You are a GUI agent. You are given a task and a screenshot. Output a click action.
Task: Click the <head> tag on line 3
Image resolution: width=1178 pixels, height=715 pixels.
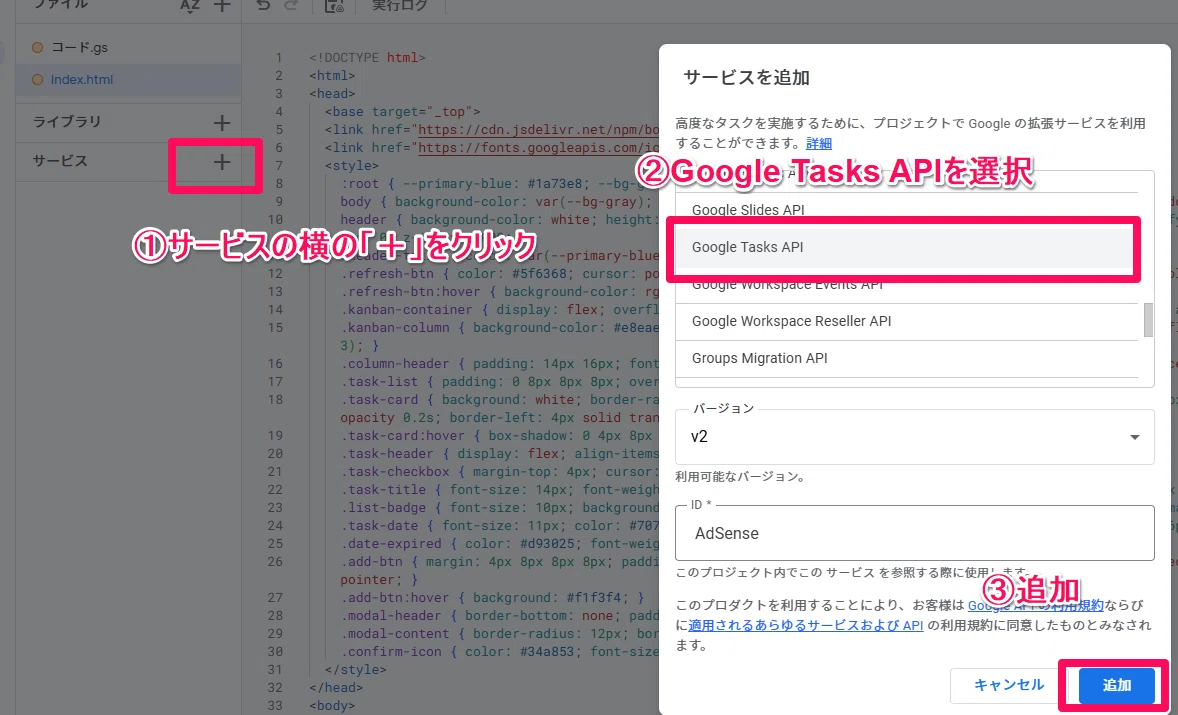(331, 93)
